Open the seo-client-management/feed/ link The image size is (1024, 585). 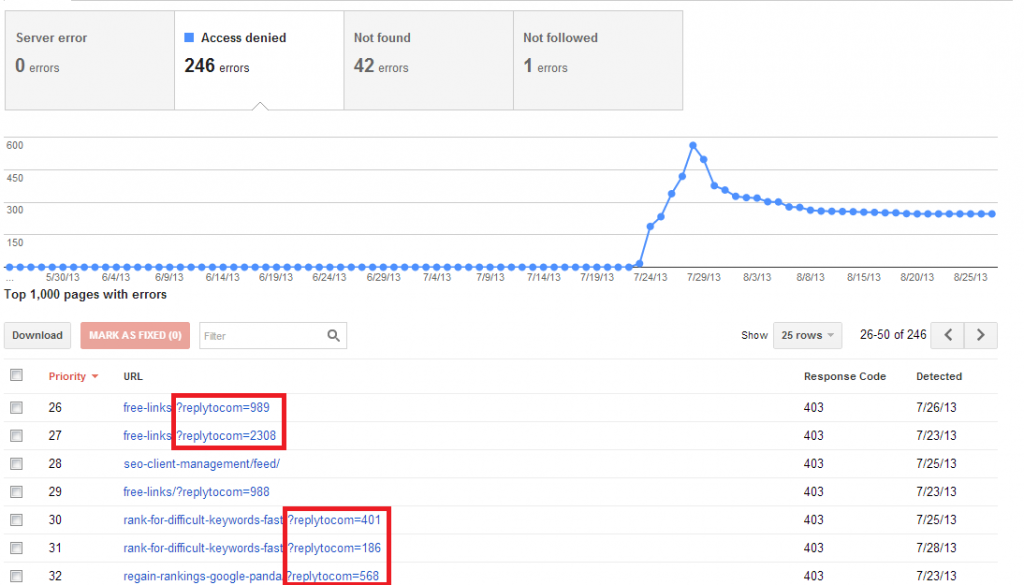201,464
